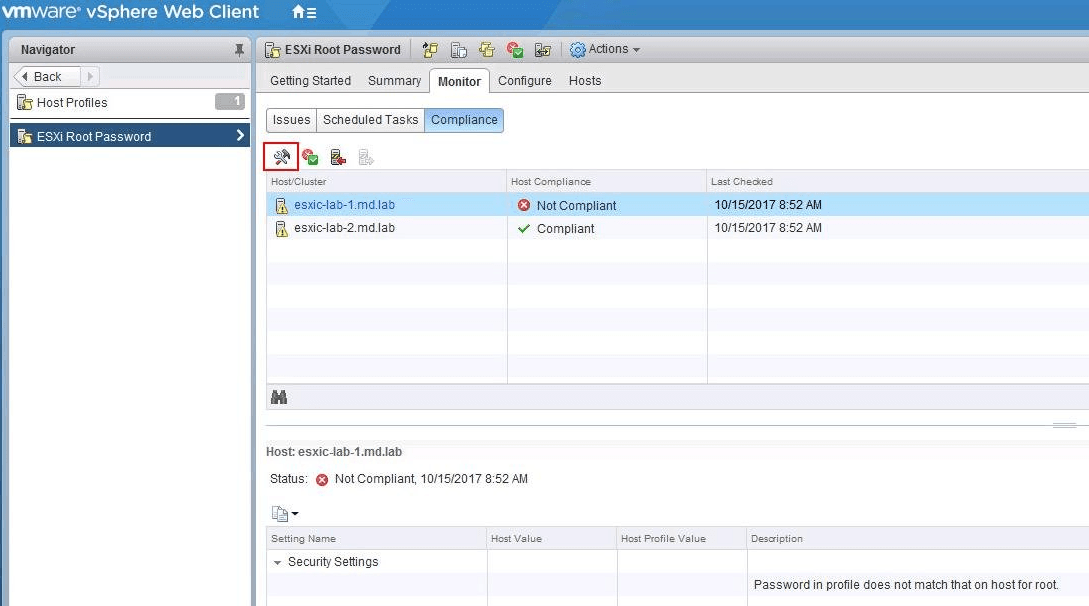Open the Actions dropdown menu
1089x606 pixels.
[x=605, y=49]
